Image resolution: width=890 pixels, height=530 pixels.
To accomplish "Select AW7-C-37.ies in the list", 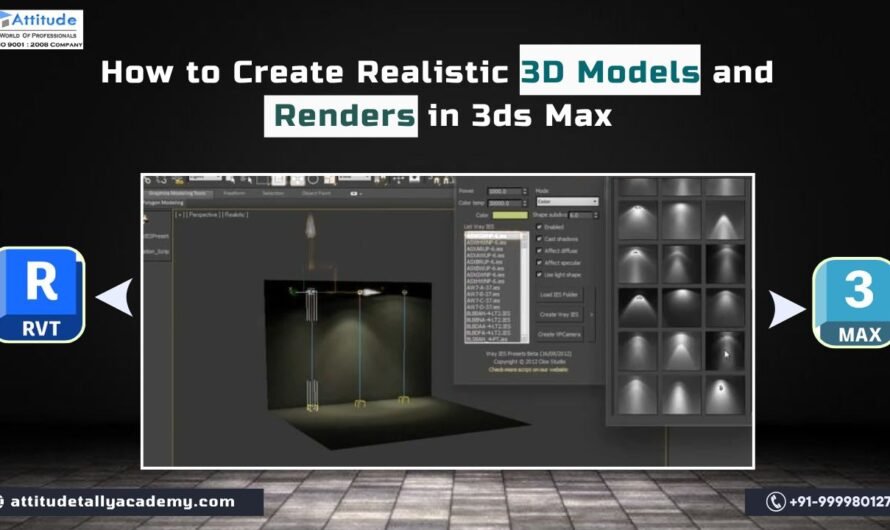I will click(x=484, y=301).
